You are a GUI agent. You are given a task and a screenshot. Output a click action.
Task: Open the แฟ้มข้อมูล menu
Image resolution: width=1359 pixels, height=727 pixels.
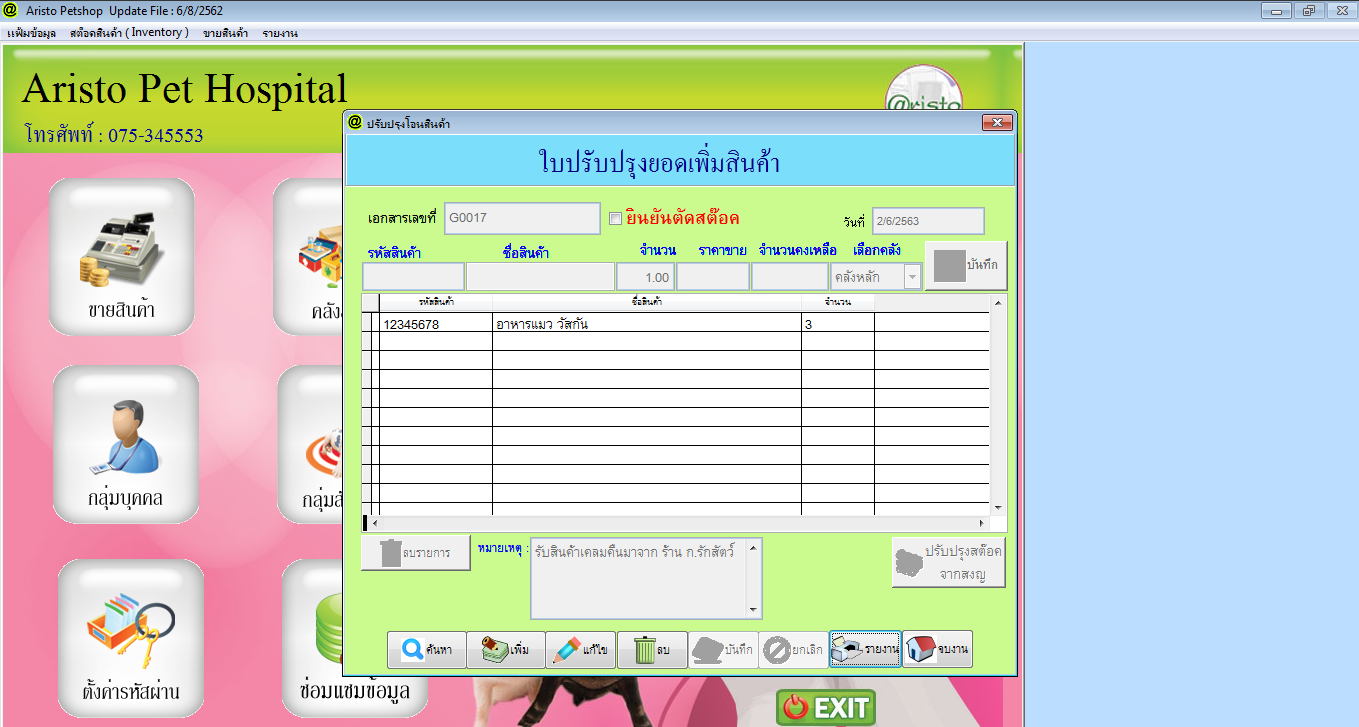pos(31,33)
